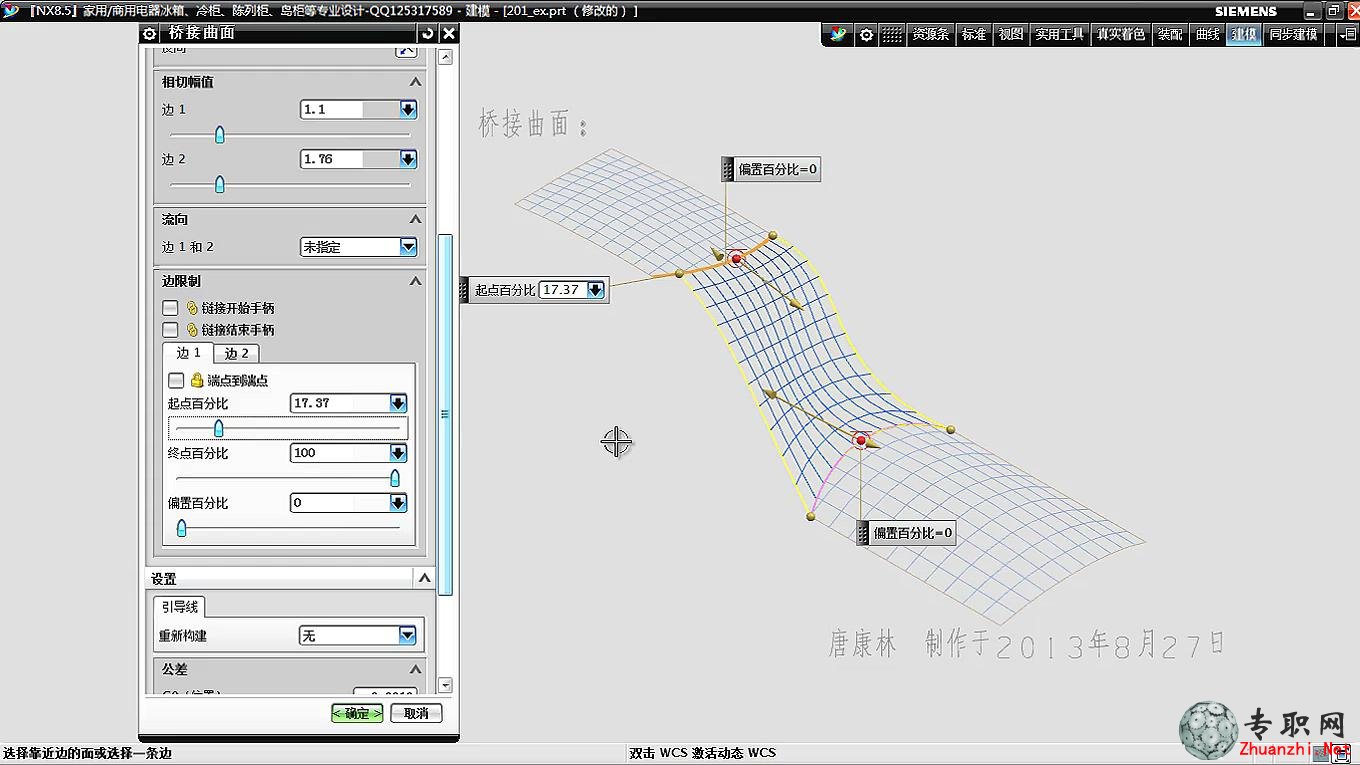Click the link icon beside 链接开始手柄
Viewport: 1360px width, 765px height.
pos(193,308)
